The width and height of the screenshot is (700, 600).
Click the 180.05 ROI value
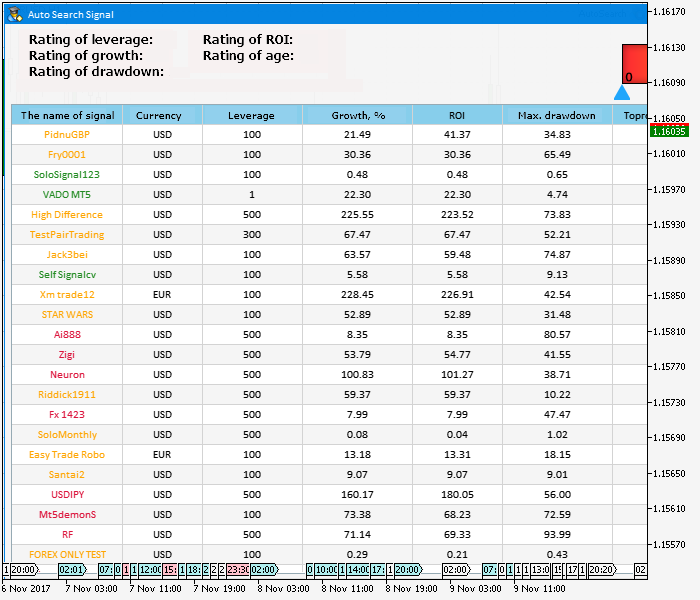pos(457,495)
